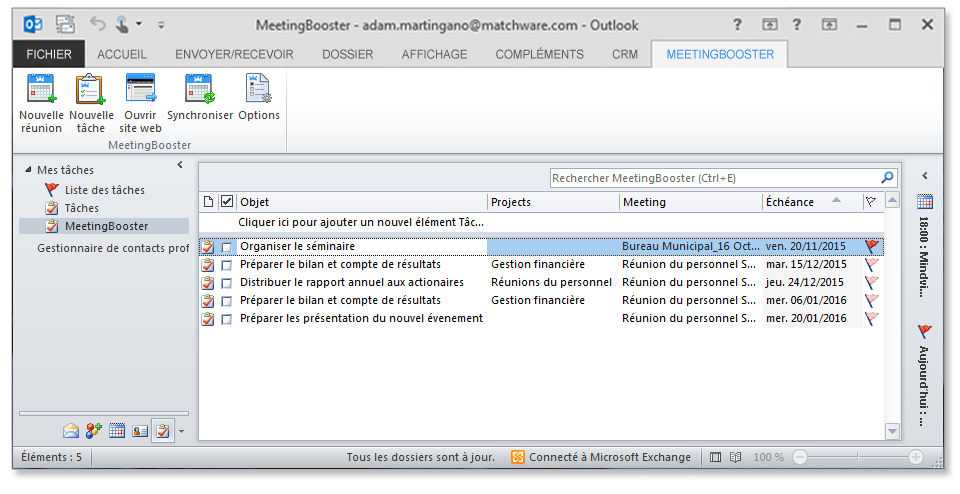Open the FICHIER tab

[49, 54]
